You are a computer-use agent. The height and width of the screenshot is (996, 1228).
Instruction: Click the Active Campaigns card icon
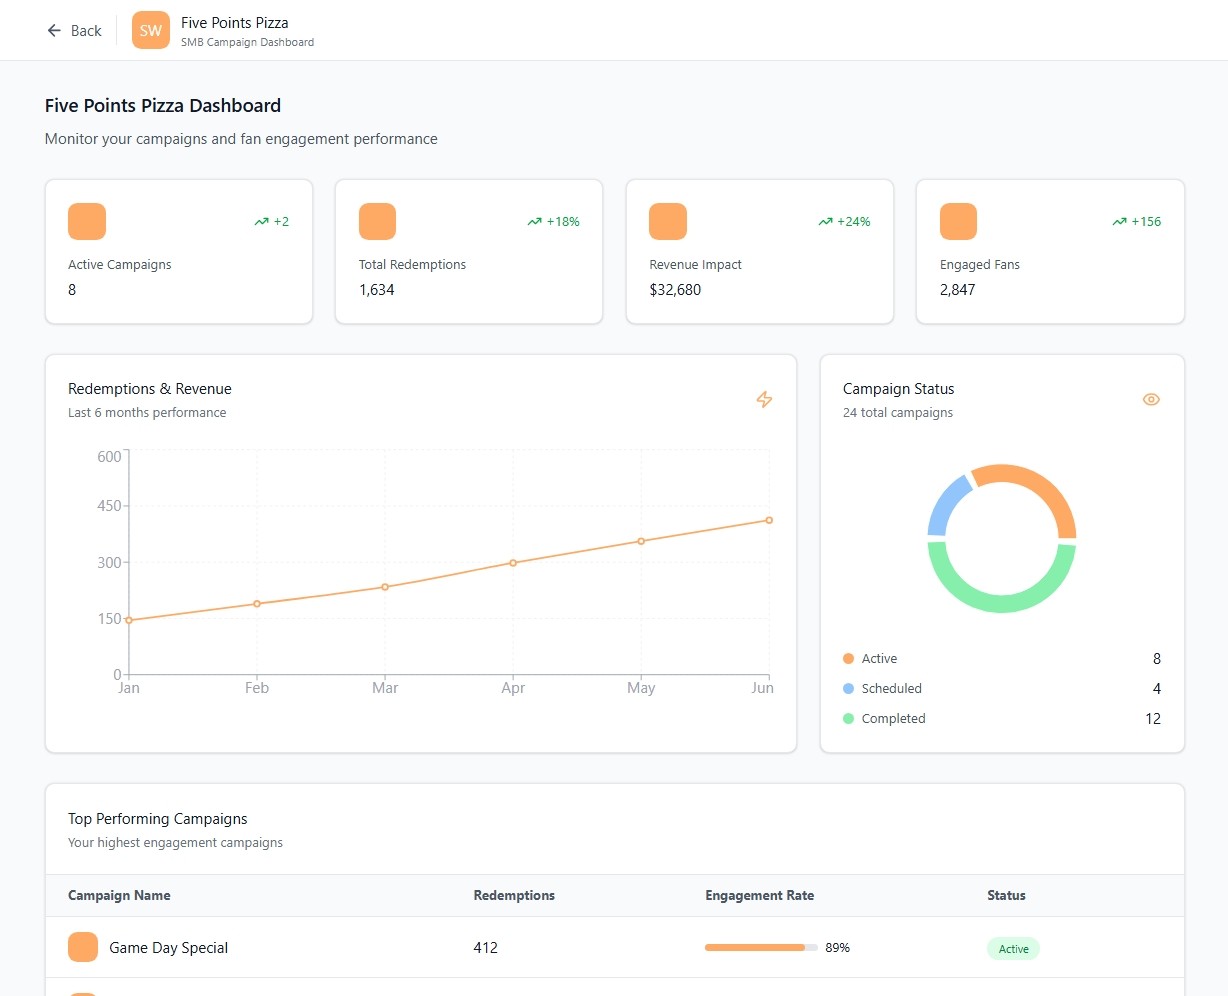click(87, 221)
